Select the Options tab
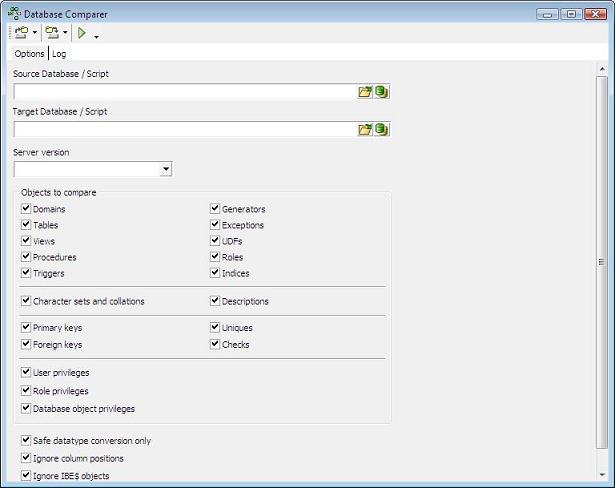 click(29, 54)
